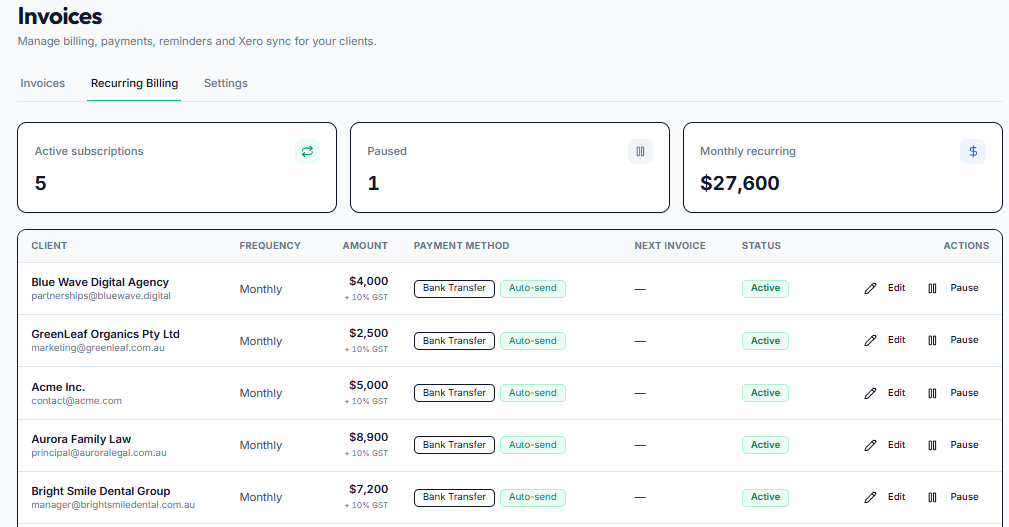Click the Auto-send badge for GreenLeaf Organics
1009x527 pixels.
533,341
